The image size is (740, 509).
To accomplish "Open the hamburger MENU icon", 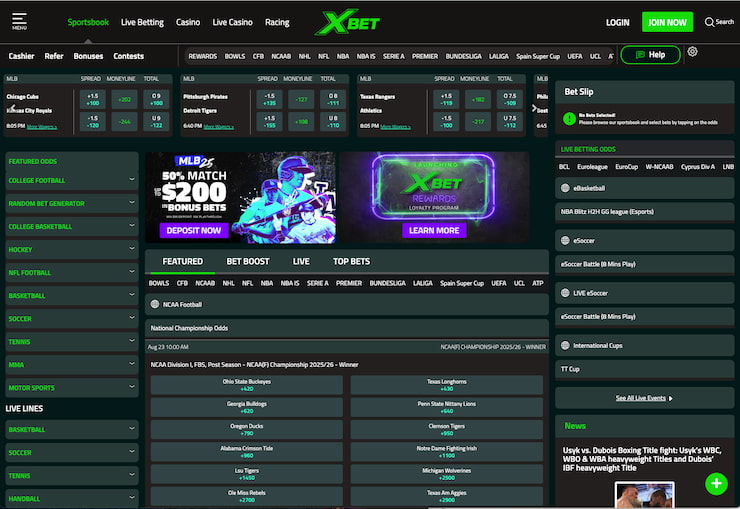I will coord(19,21).
